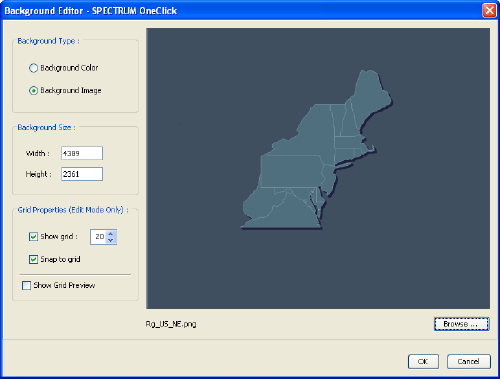Screen dimensions: 500x379
Task: Click the Height label text
Action: point(39,174)
